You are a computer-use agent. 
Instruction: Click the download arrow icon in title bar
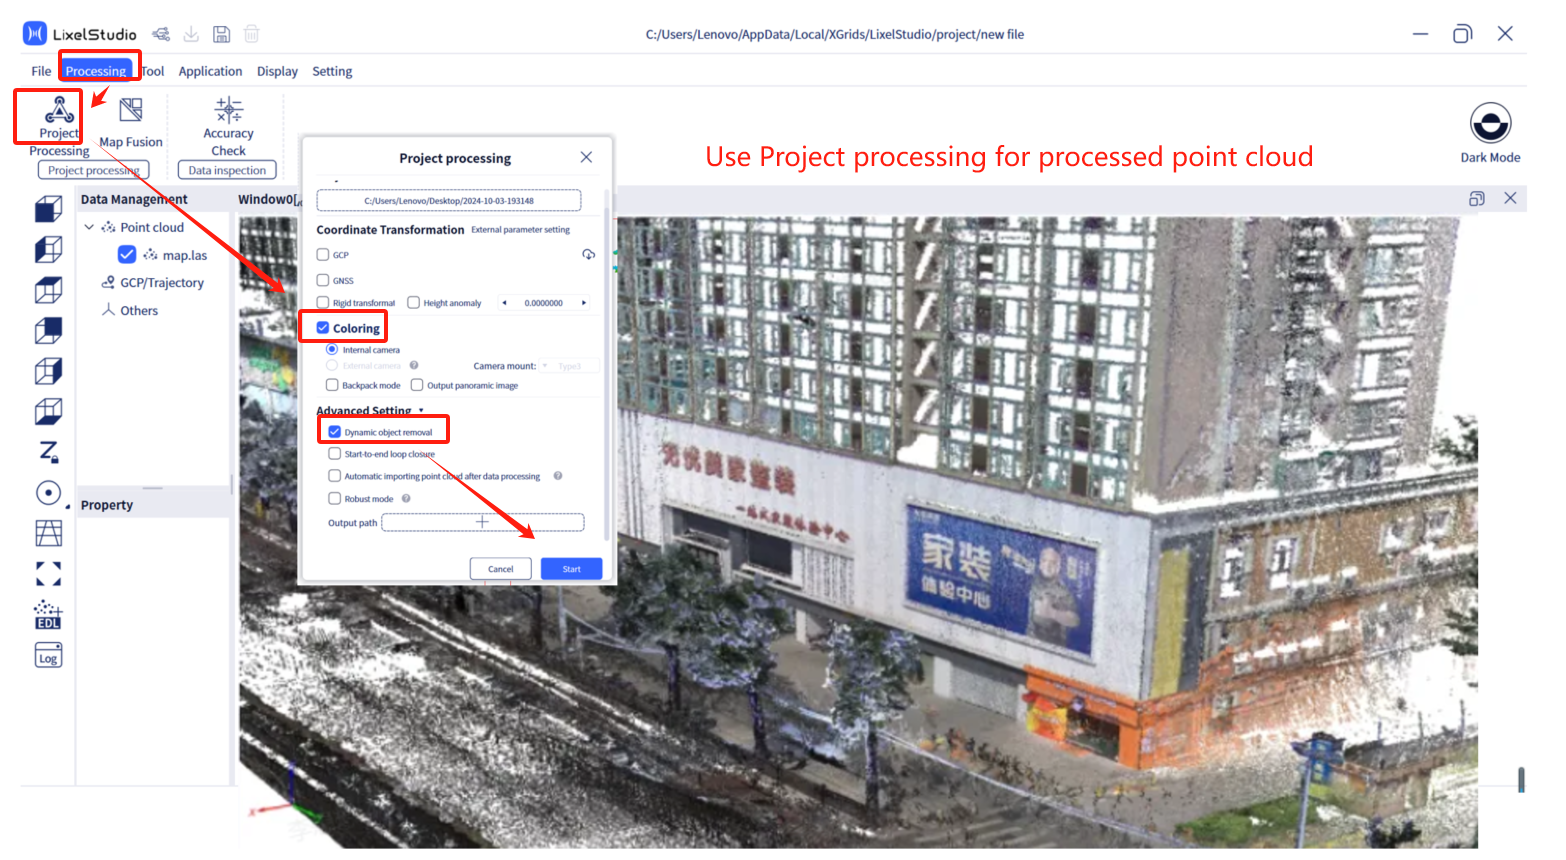pos(191,34)
